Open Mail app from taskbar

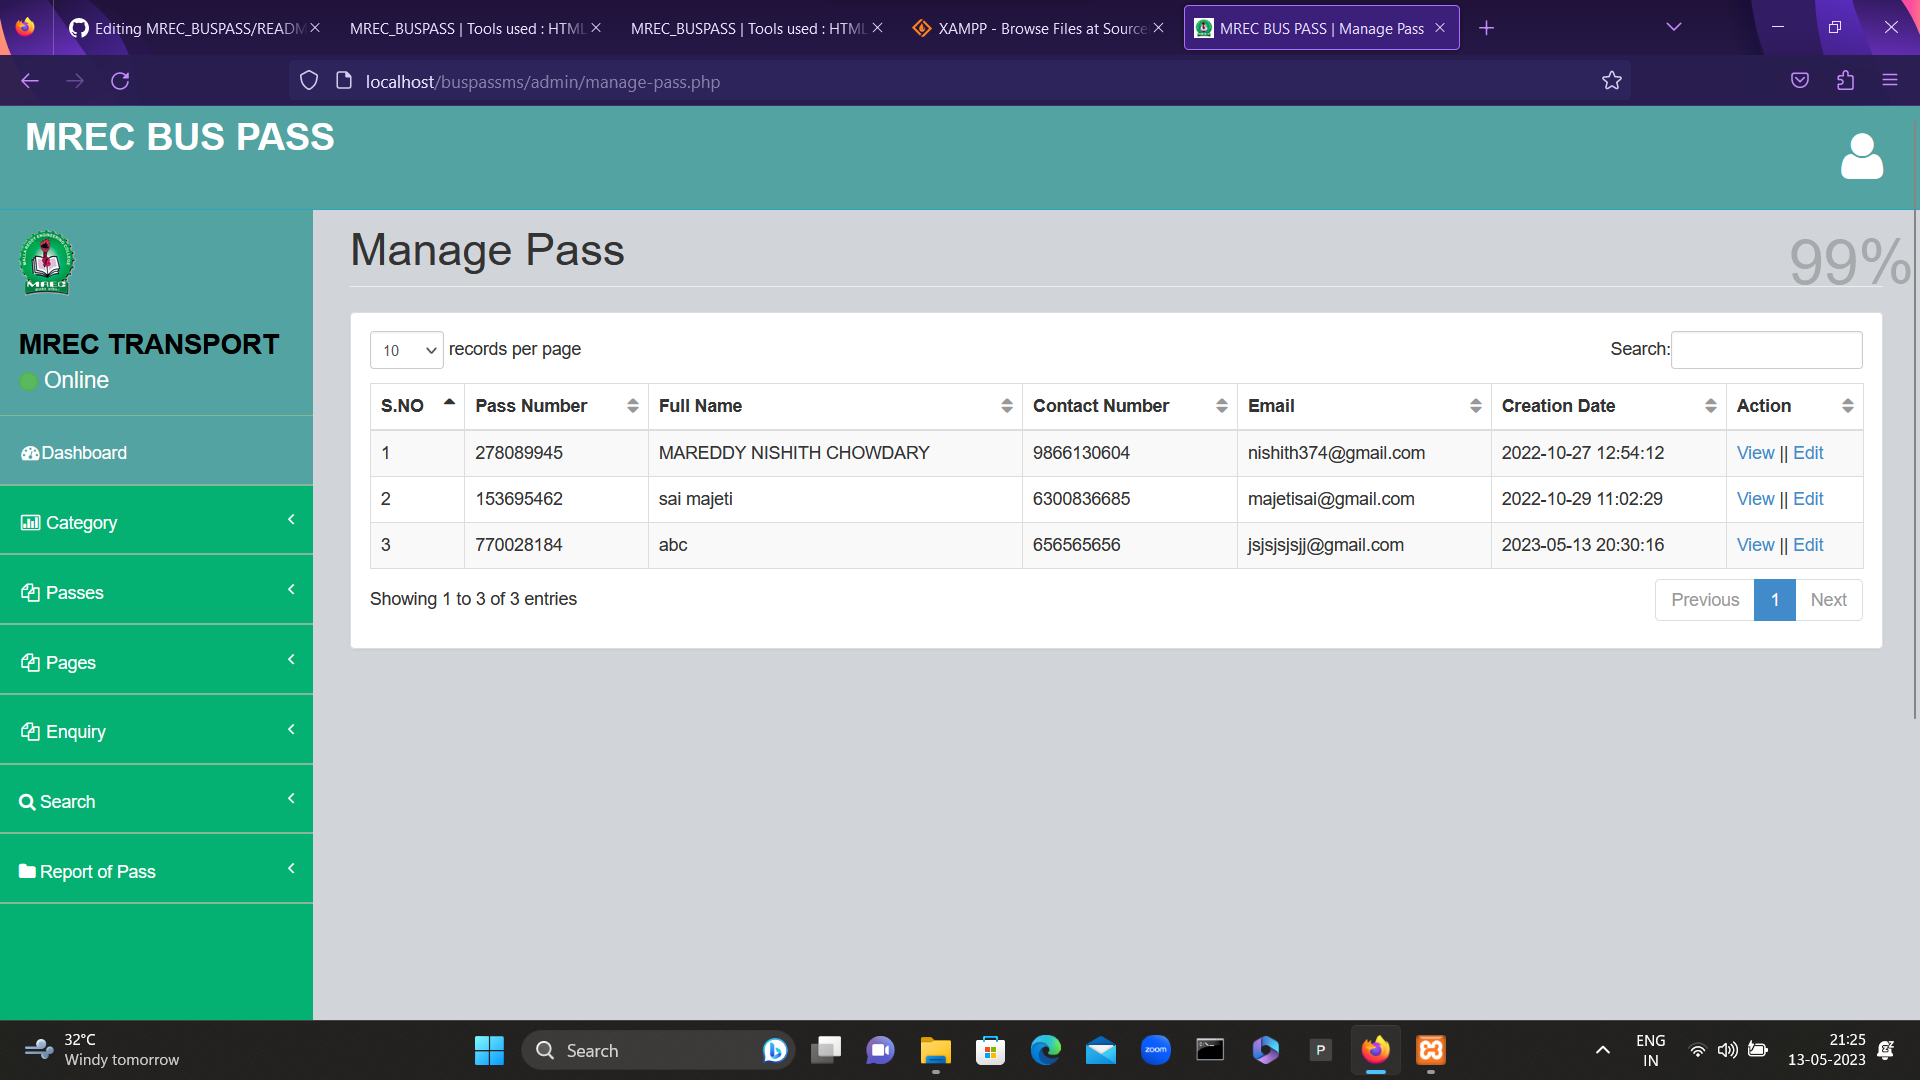1100,1050
